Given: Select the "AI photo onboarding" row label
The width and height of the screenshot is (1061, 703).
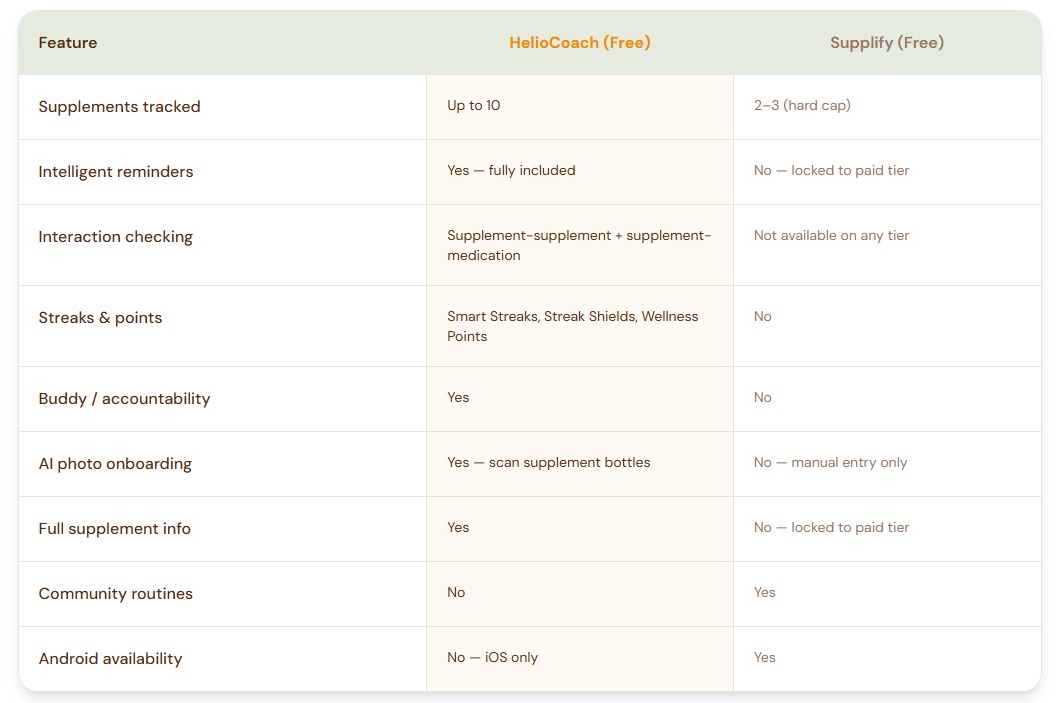Looking at the screenshot, I should (x=115, y=464).
